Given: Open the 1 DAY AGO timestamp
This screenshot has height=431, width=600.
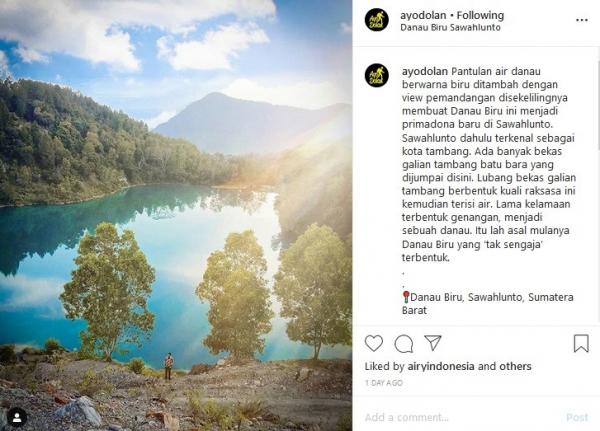Looking at the screenshot, I should coord(384,383).
